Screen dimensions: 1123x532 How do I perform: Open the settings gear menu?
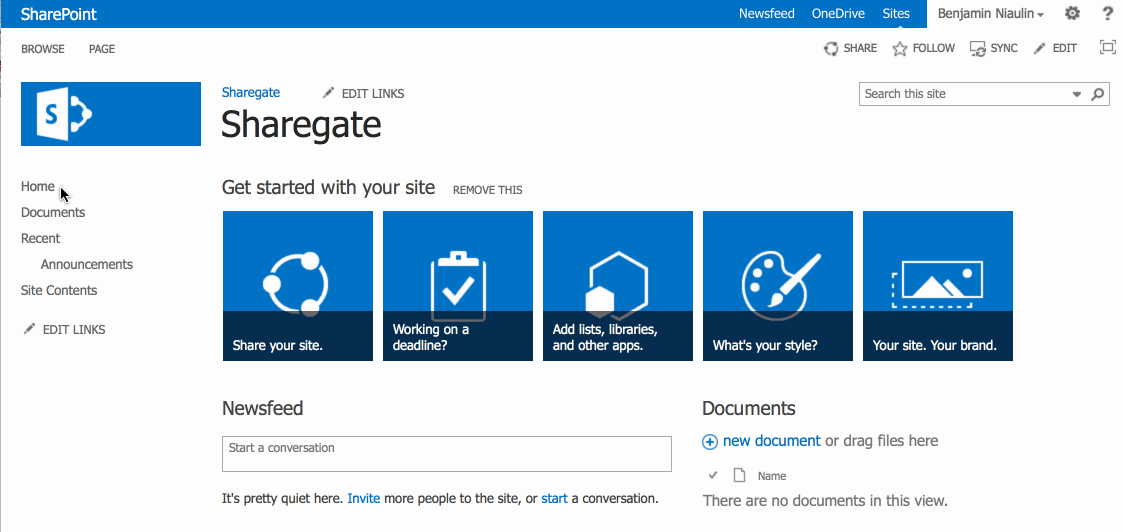tap(1071, 14)
